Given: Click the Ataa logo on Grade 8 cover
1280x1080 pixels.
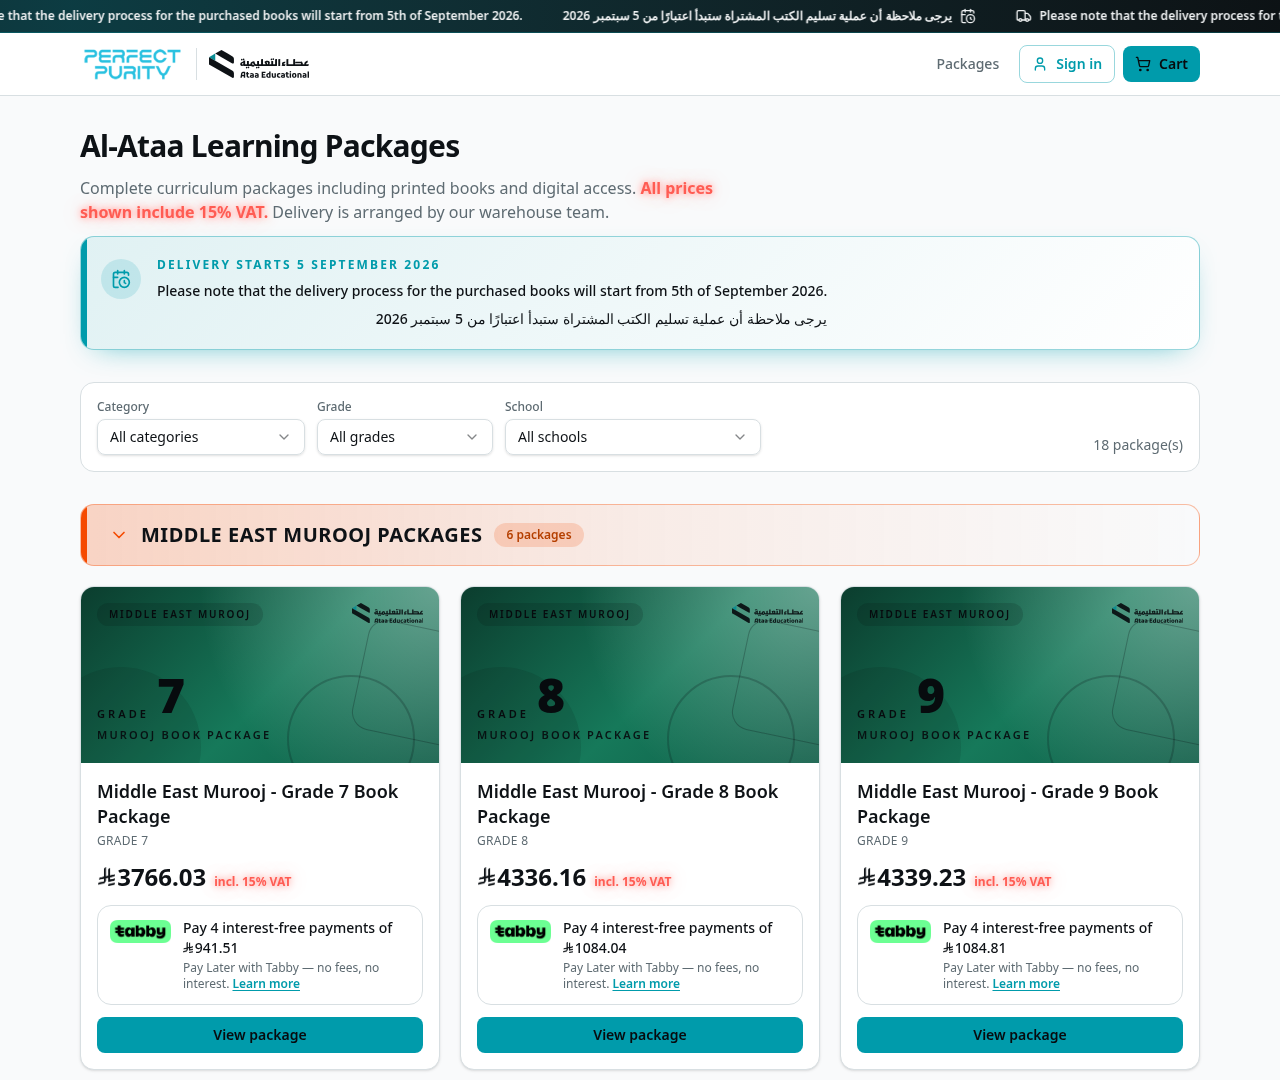Looking at the screenshot, I should pyautogui.click(x=768, y=613).
